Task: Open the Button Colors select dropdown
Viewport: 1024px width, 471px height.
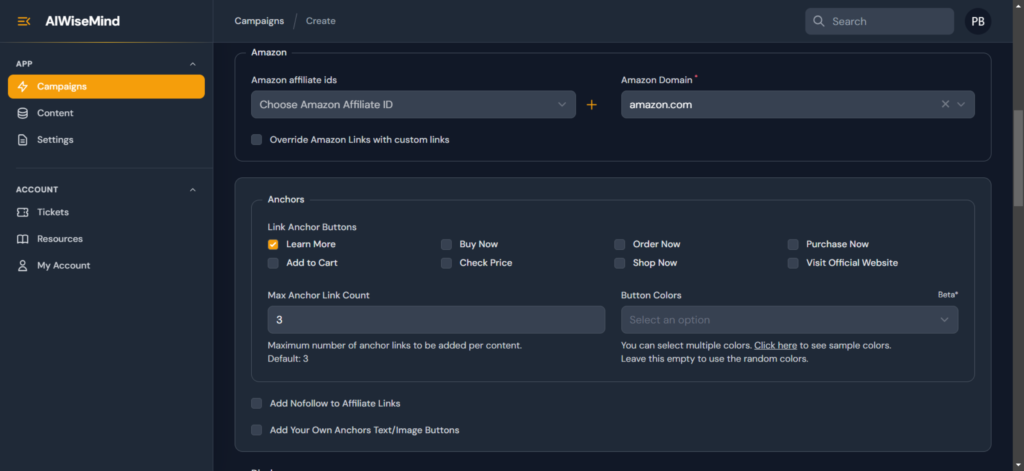Action: click(x=790, y=320)
